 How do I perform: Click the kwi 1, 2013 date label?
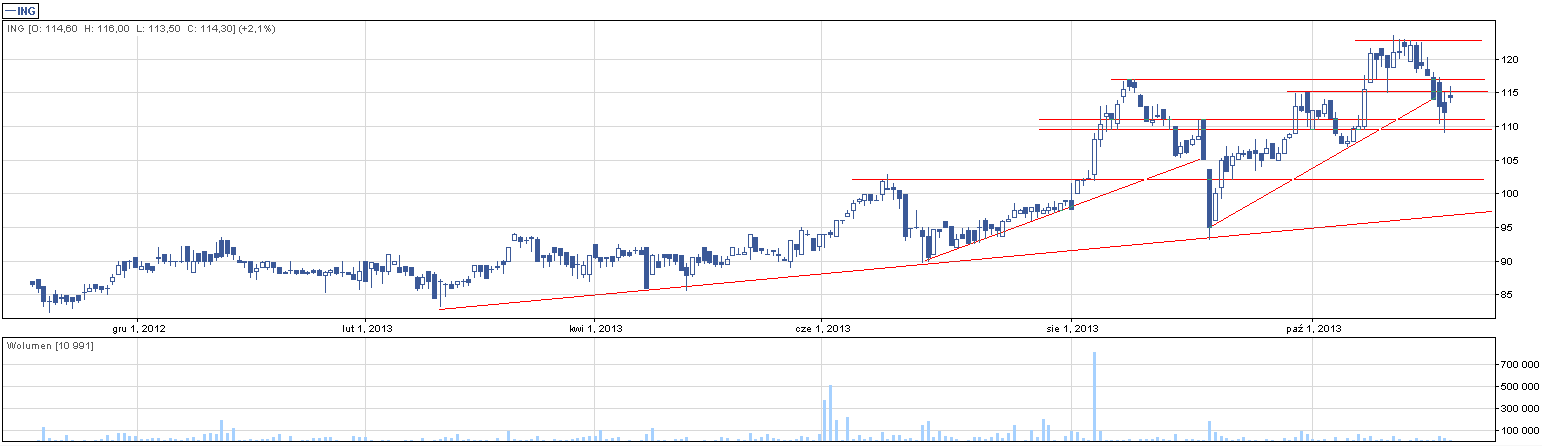click(597, 328)
